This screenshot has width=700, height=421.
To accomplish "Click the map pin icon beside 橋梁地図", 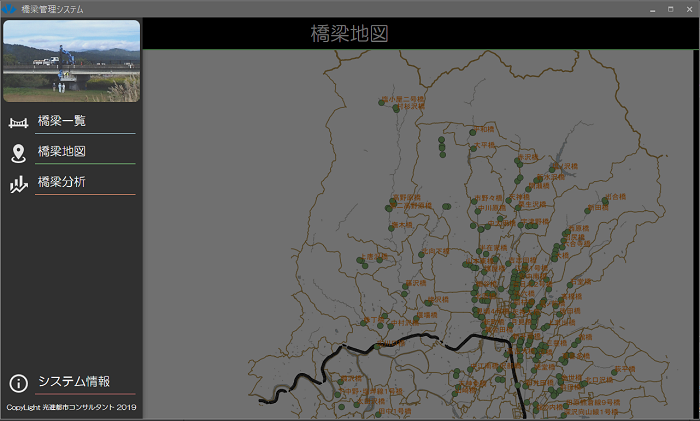I will (x=18, y=153).
